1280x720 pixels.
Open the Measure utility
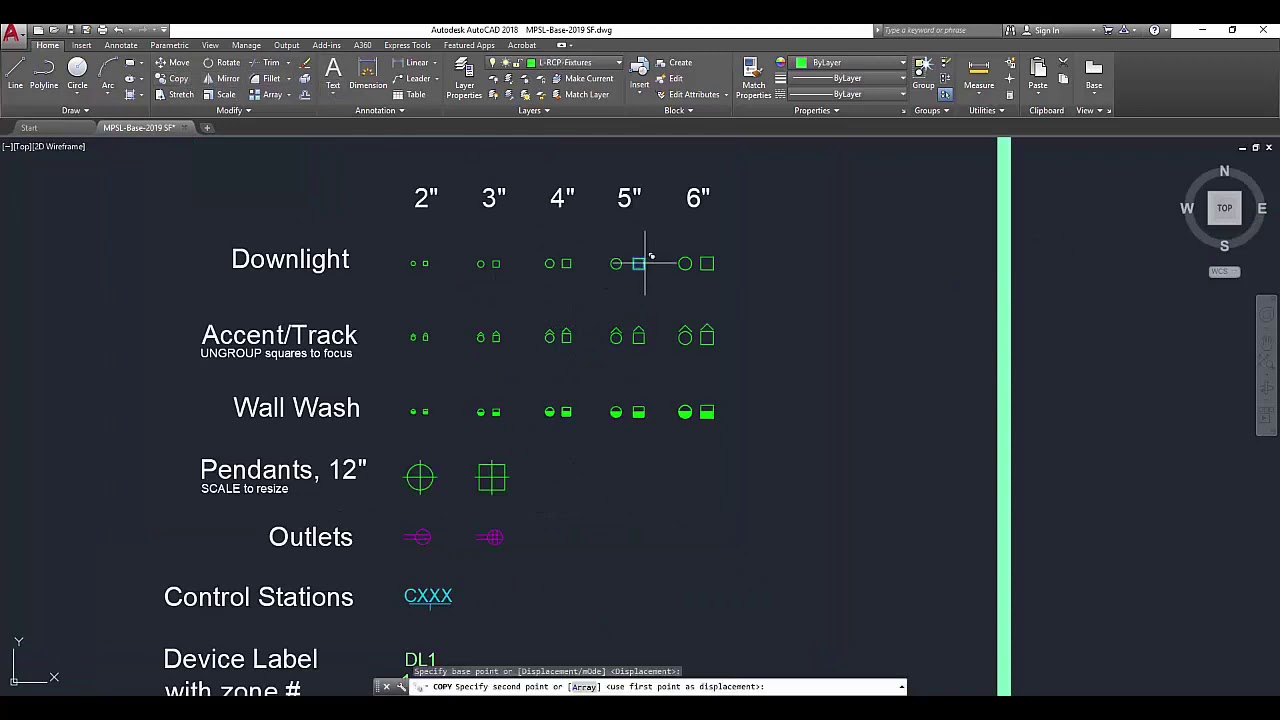click(x=979, y=73)
